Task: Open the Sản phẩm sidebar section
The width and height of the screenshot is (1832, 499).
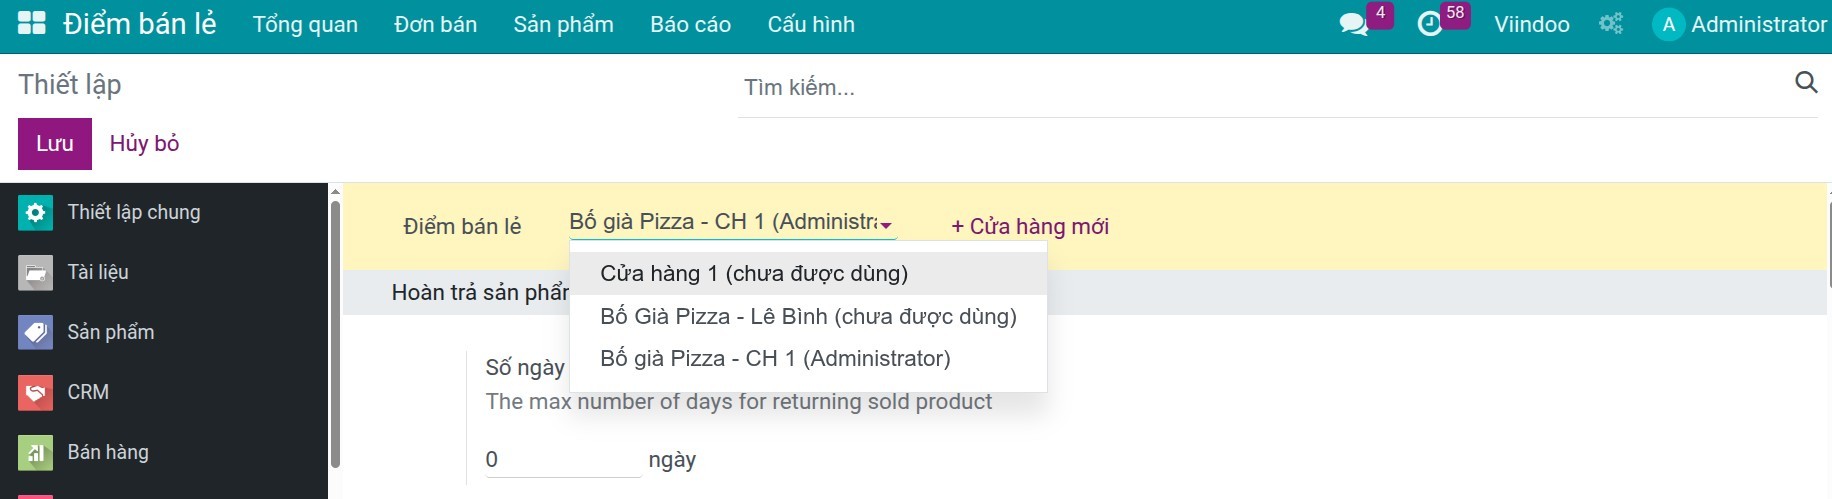Action: tap(110, 332)
